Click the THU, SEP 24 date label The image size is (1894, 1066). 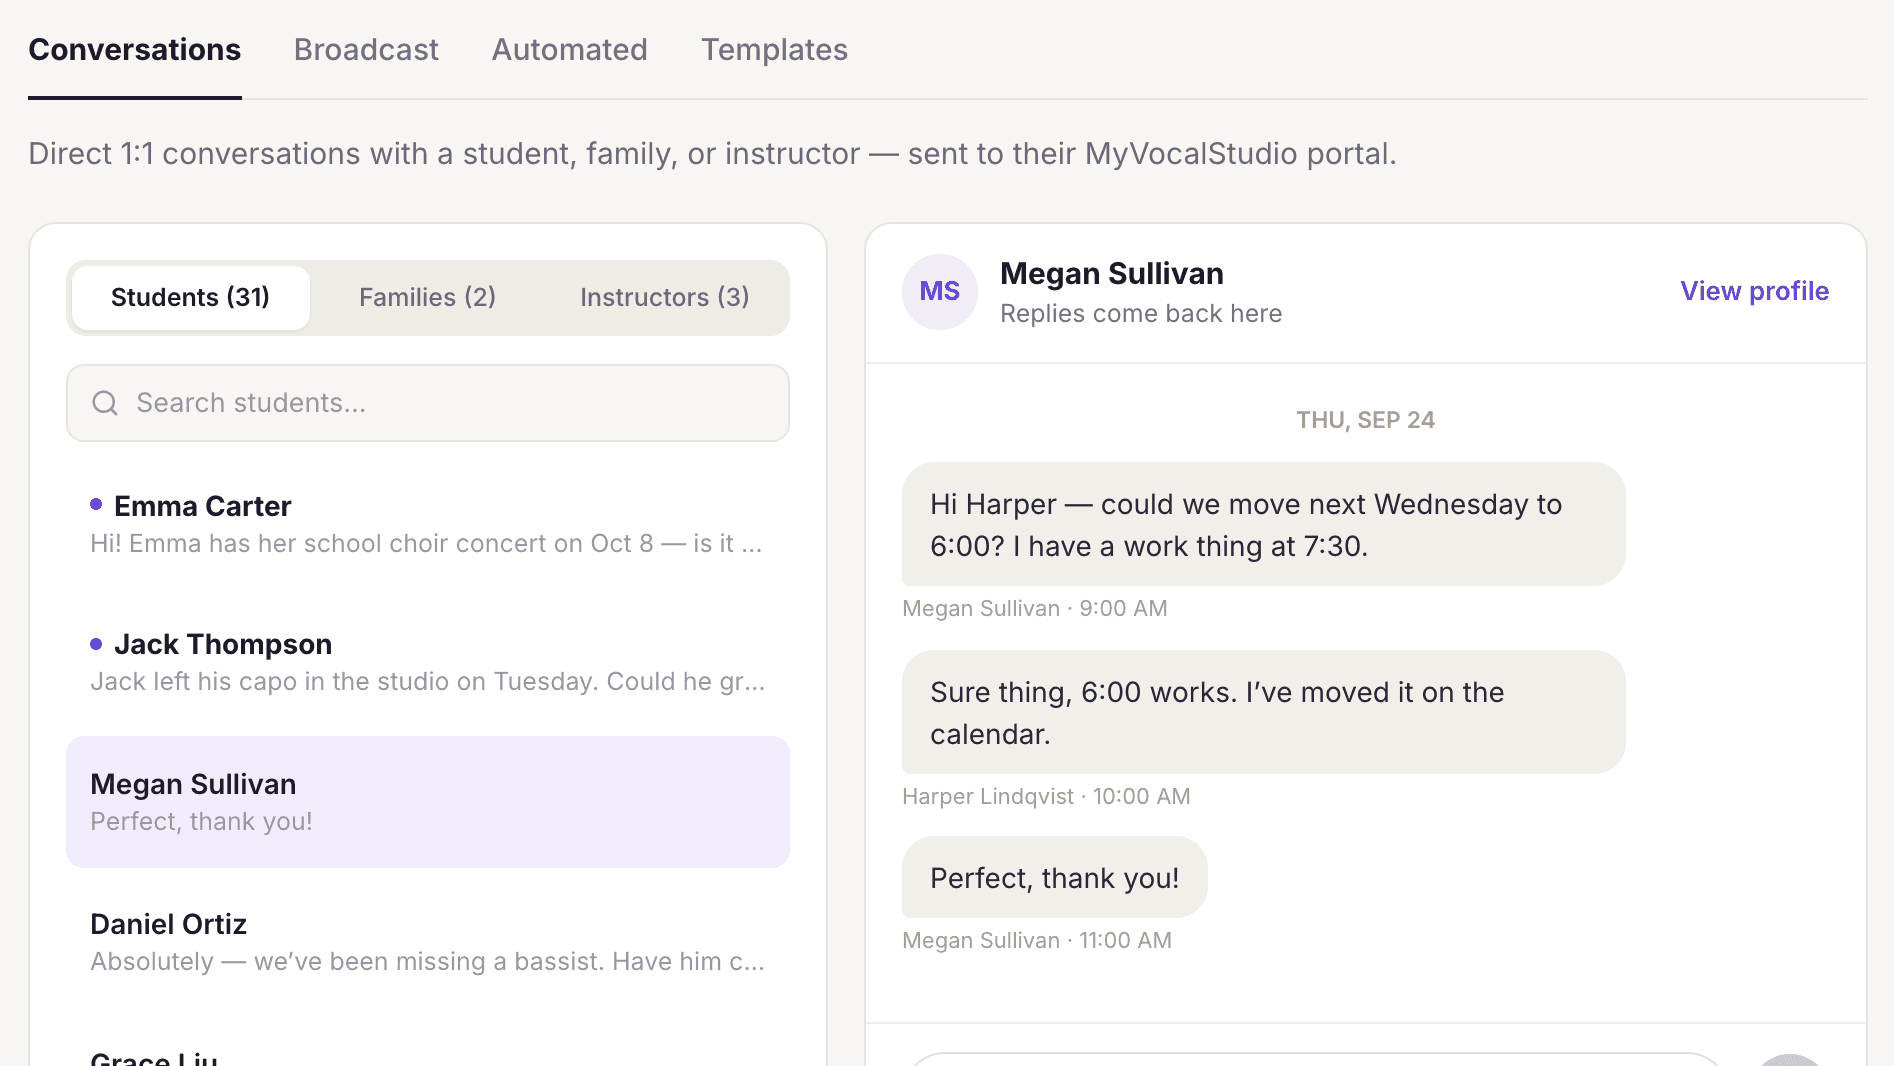pyautogui.click(x=1365, y=420)
